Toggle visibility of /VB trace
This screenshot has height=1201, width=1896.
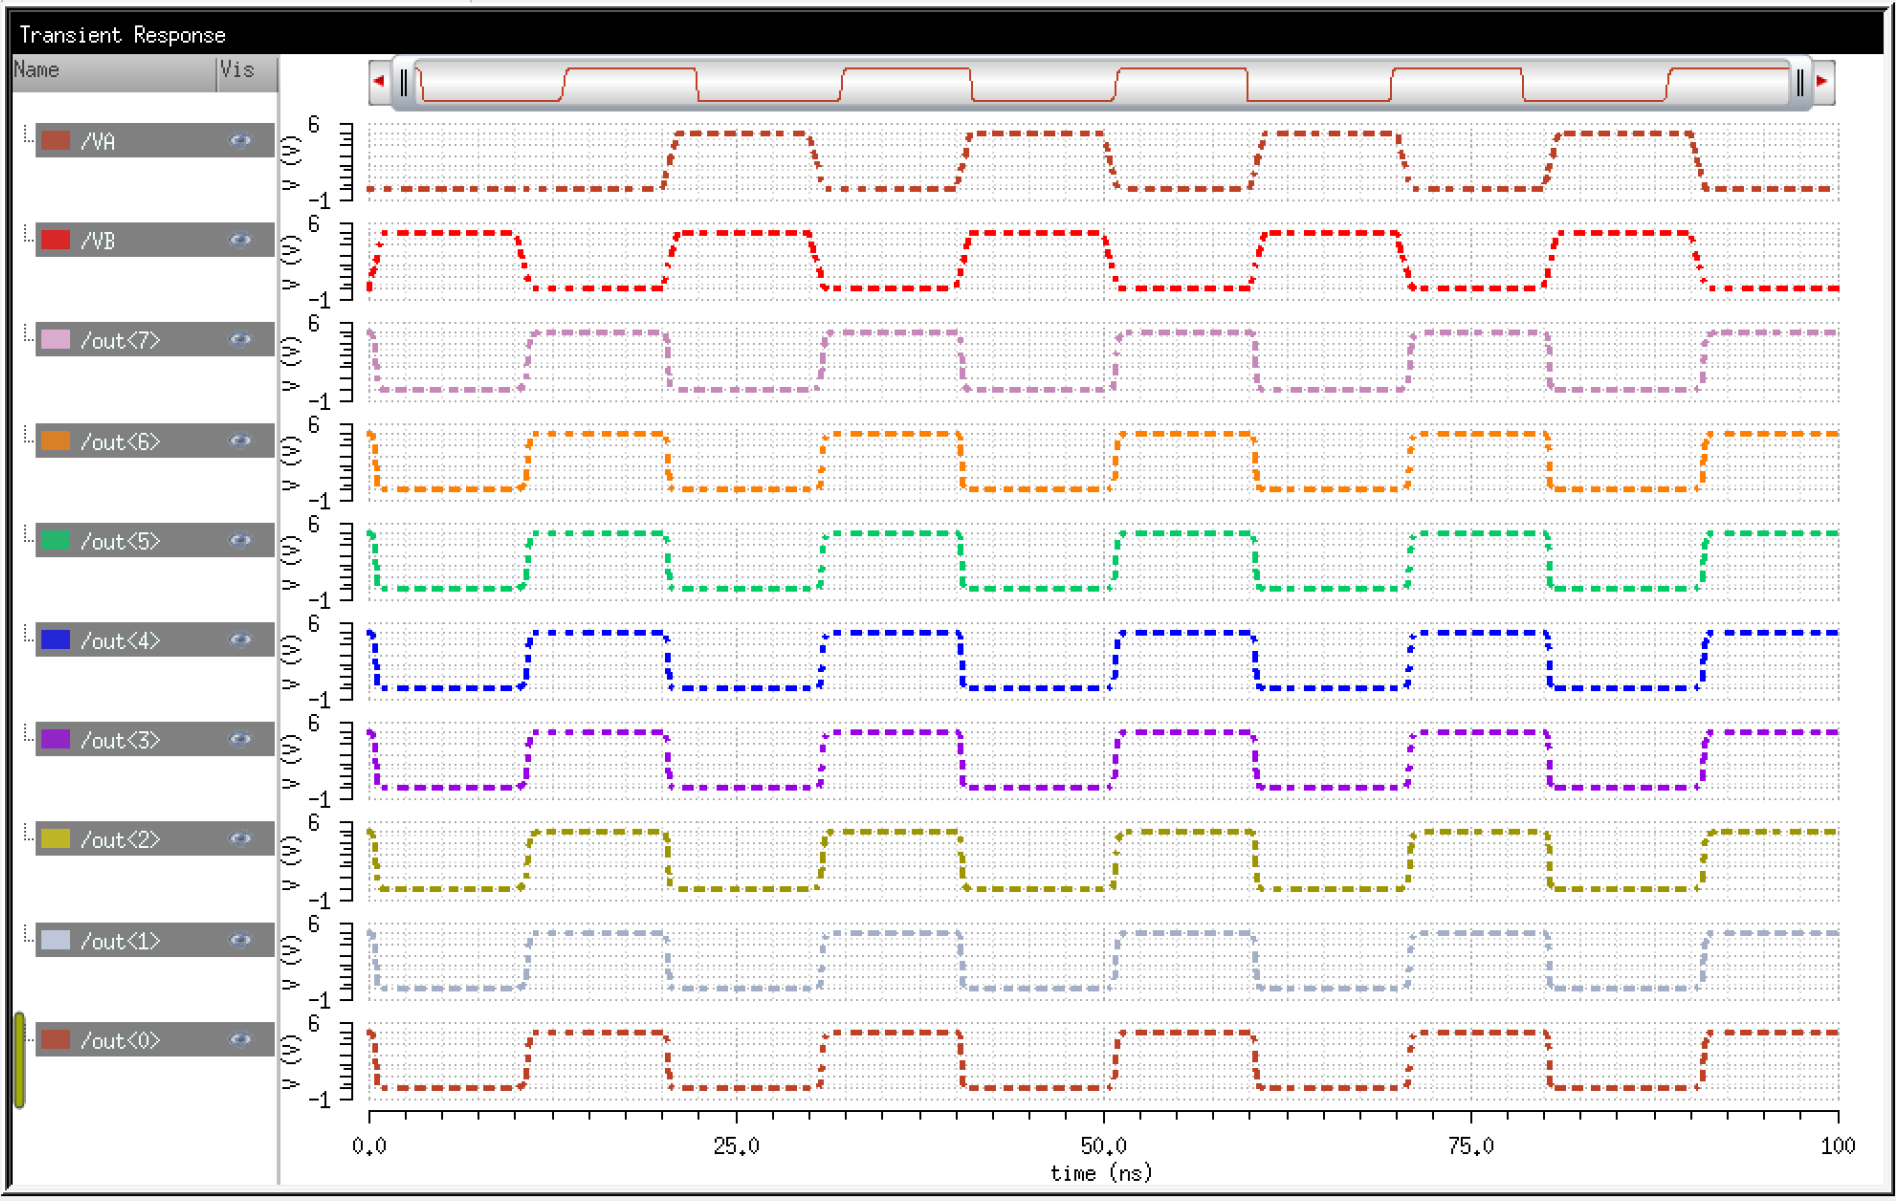click(x=240, y=240)
